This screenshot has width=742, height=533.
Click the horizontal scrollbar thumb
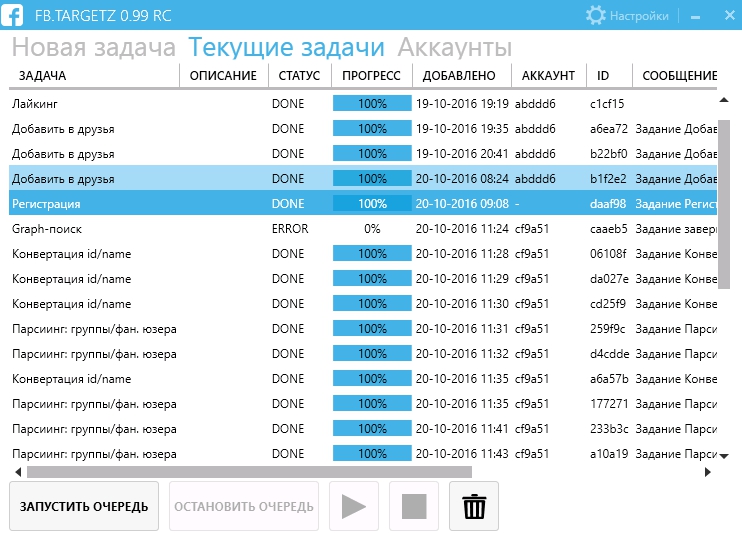[248, 472]
